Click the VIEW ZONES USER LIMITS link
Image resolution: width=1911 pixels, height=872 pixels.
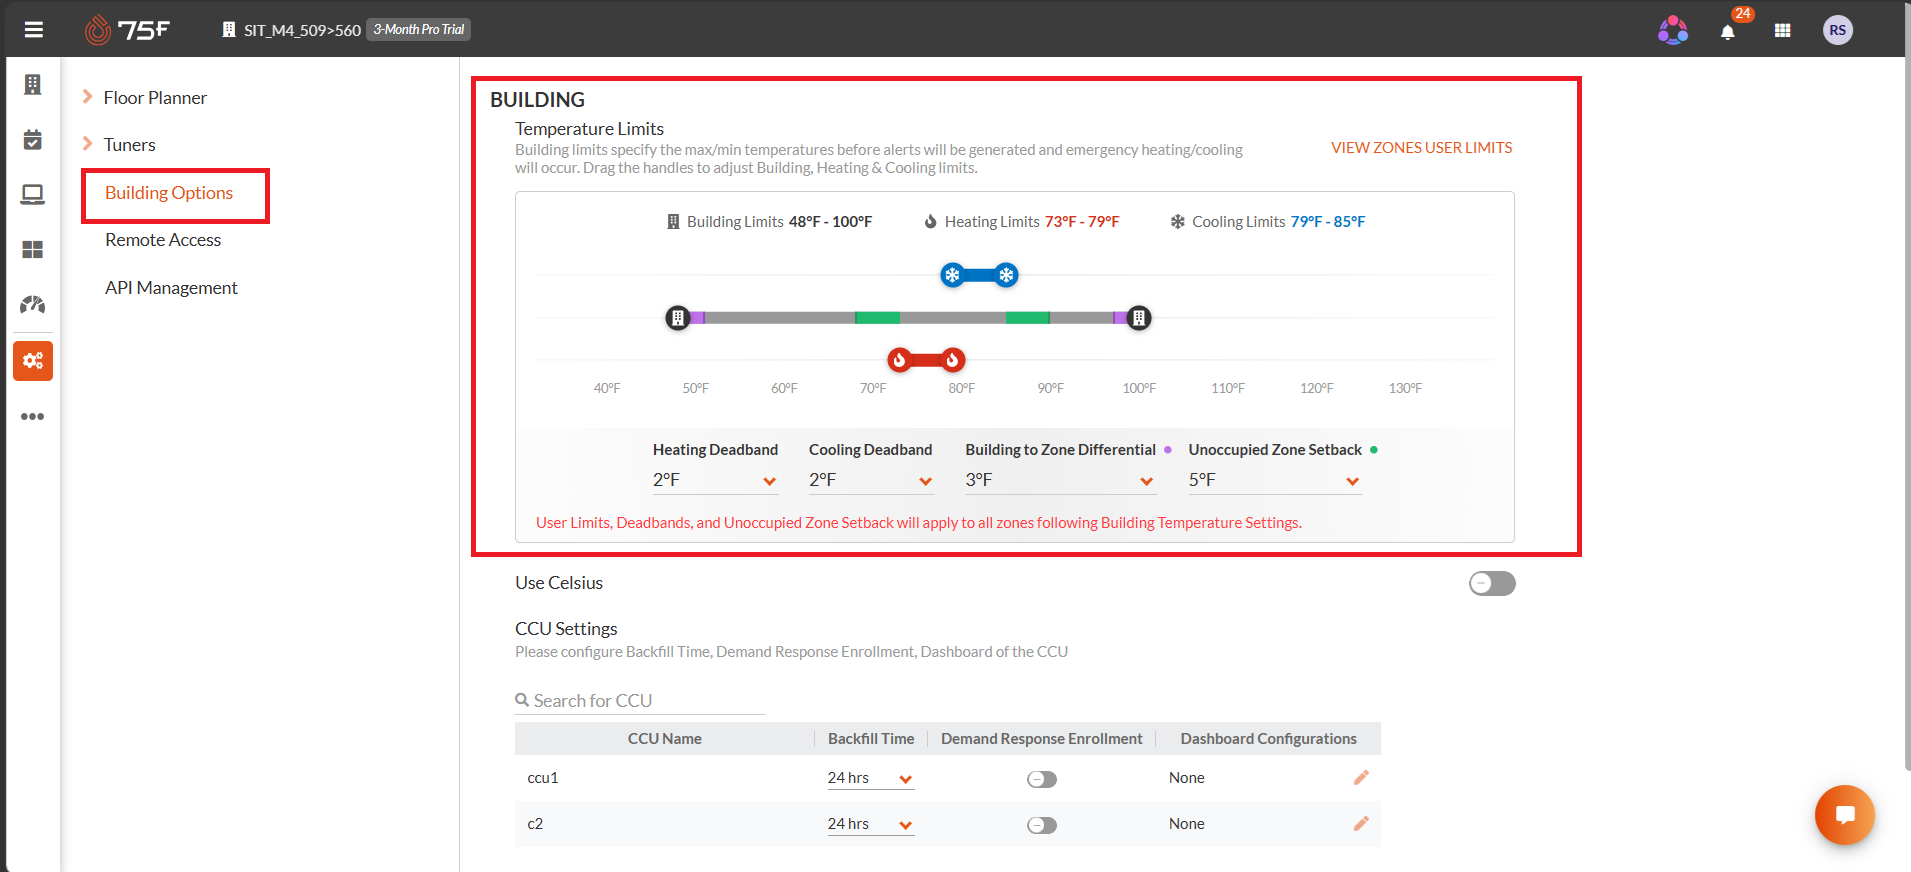point(1421,148)
